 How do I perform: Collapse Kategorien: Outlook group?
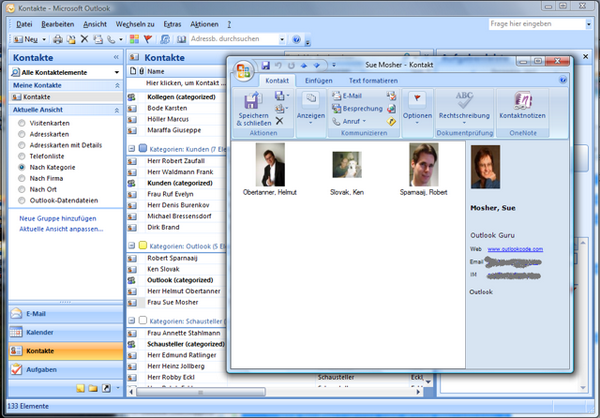click(132, 246)
